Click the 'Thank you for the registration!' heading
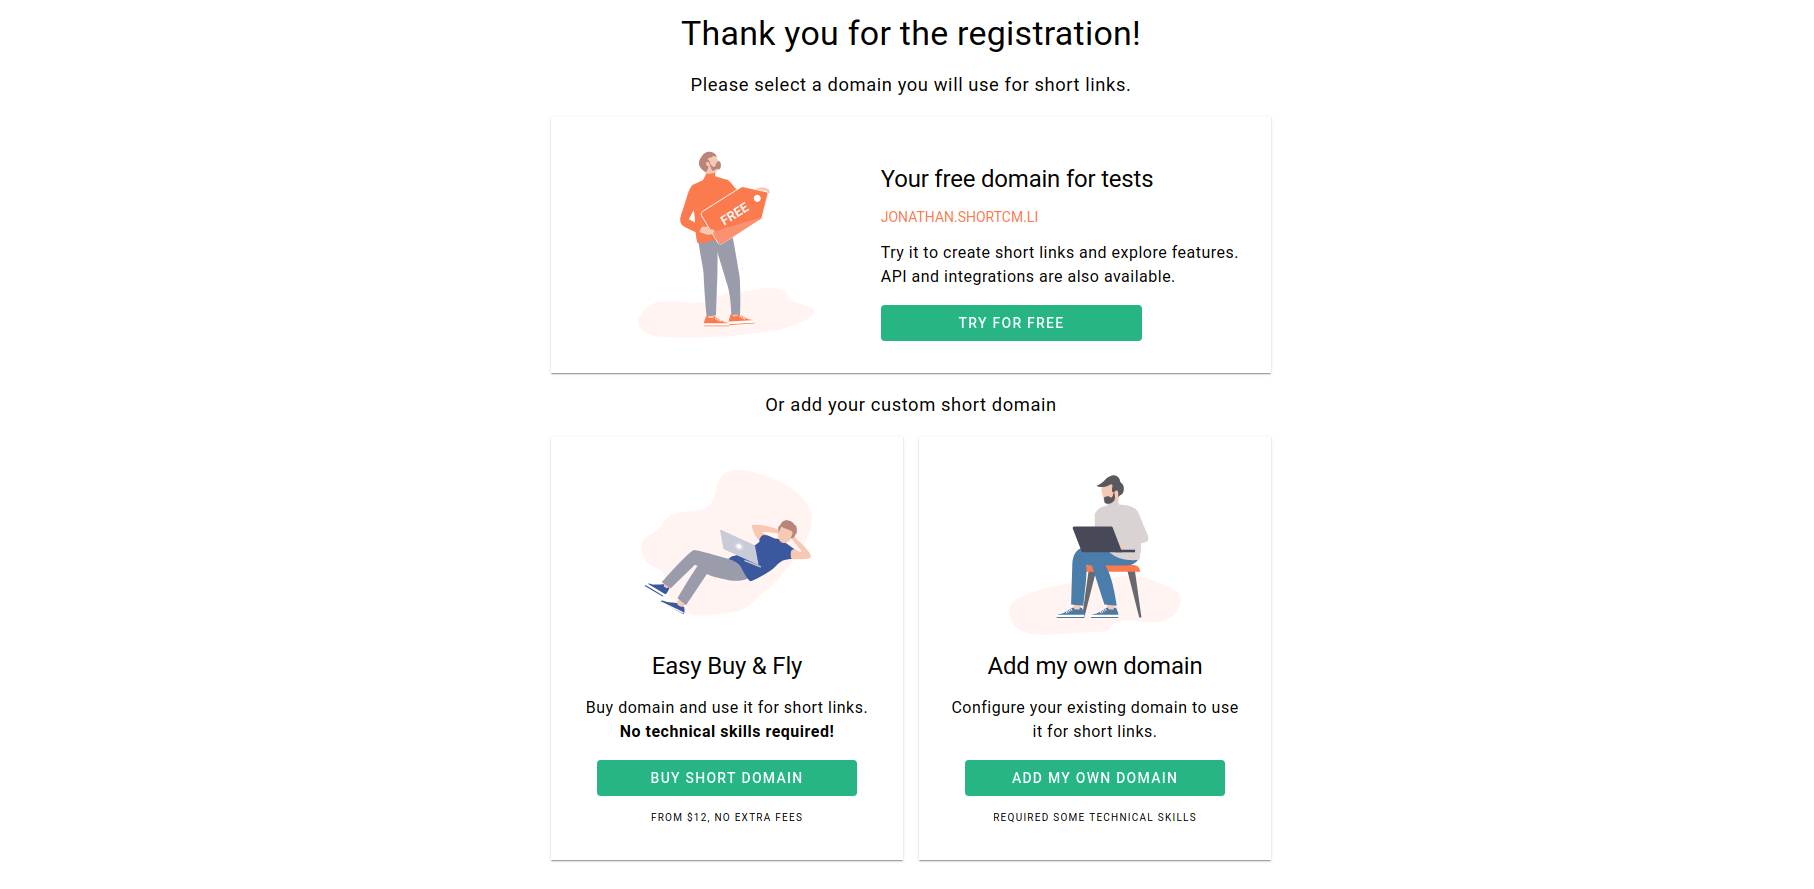This screenshot has height=889, width=1814. [910, 33]
